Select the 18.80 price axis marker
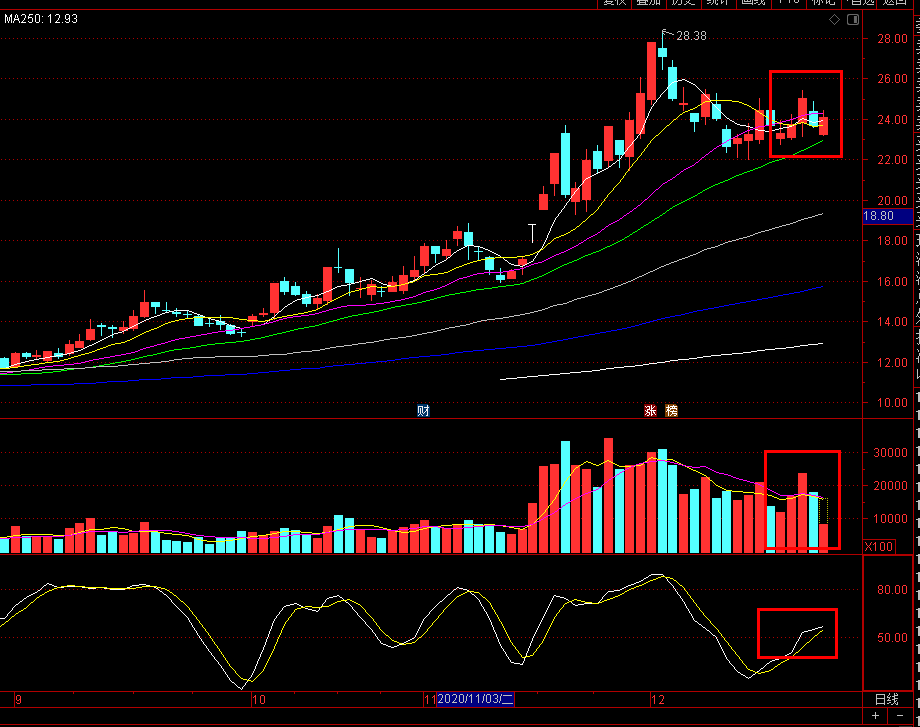The width and height of the screenshot is (920, 727). (888, 216)
